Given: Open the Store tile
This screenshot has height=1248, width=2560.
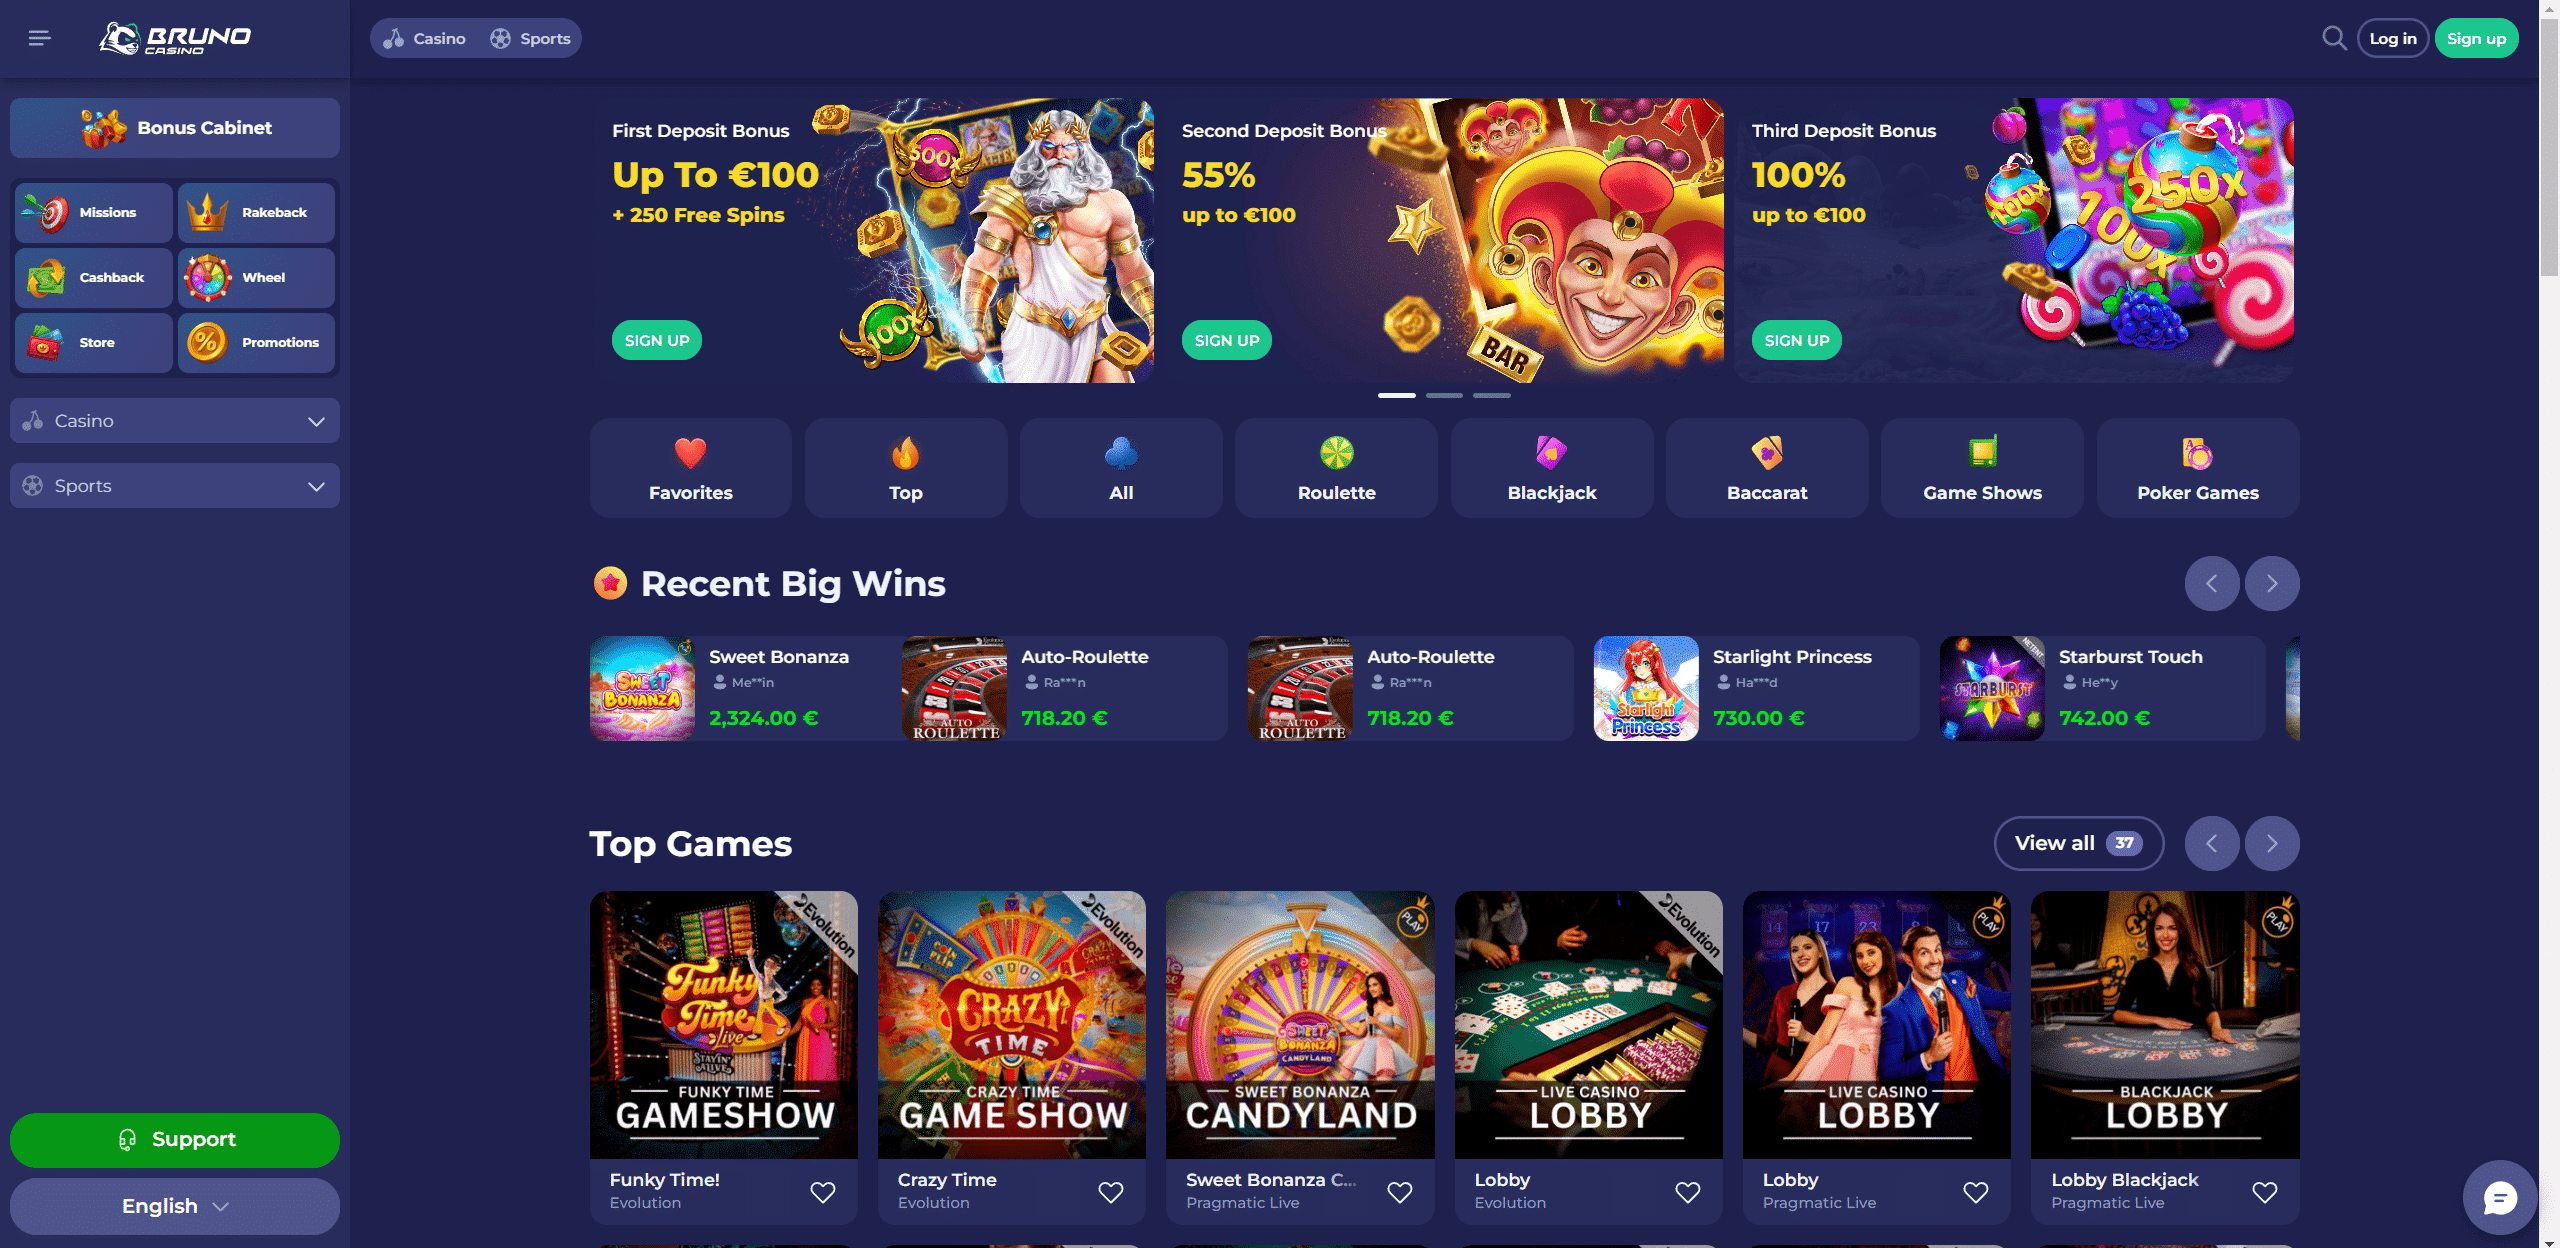Looking at the screenshot, I should pyautogui.click(x=94, y=342).
